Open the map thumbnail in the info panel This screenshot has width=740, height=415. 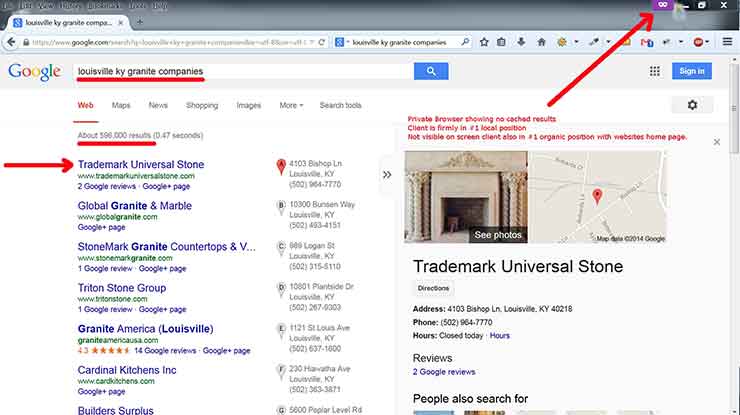[597, 197]
